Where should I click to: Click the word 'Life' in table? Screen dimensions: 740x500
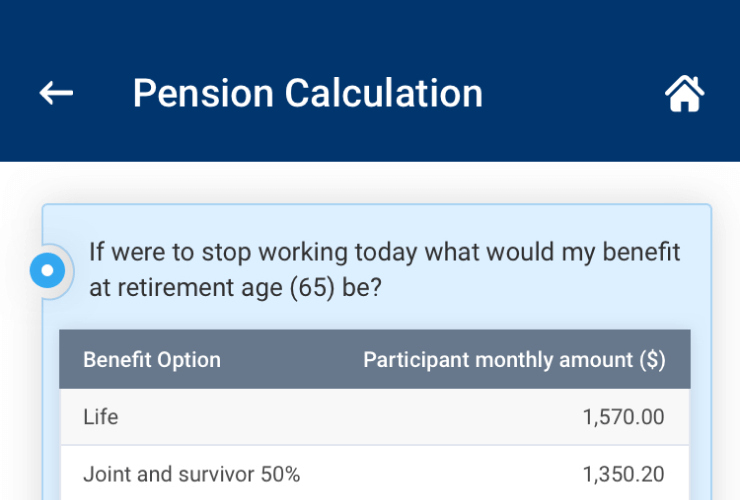pos(101,417)
